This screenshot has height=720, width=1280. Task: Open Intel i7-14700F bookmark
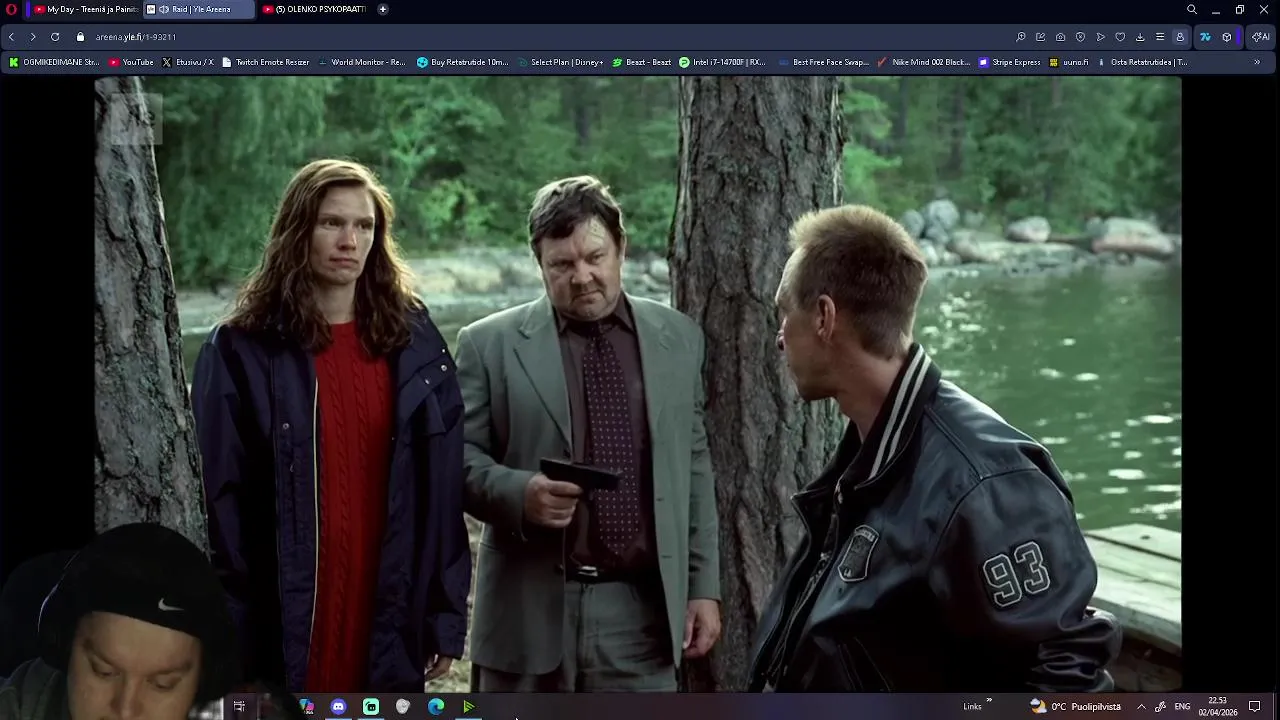[722, 62]
